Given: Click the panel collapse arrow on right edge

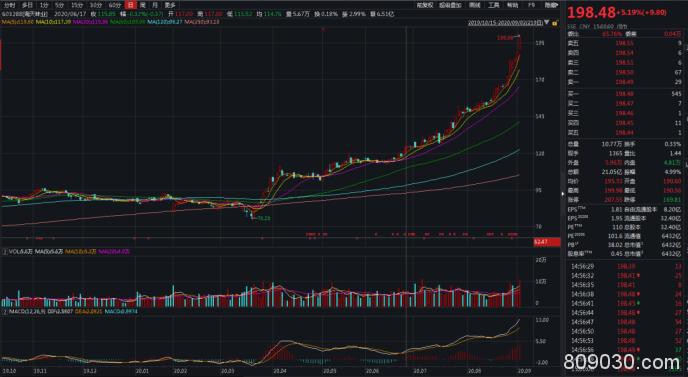Looking at the screenshot, I should [x=563, y=194].
